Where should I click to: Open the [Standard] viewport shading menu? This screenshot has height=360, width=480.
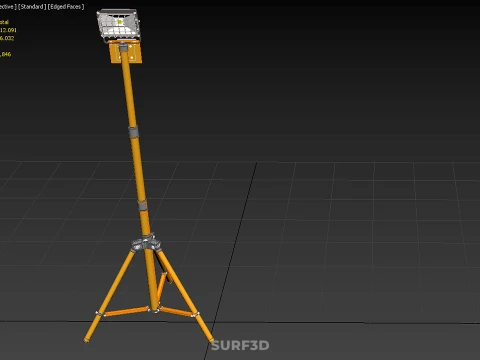coord(32,6)
